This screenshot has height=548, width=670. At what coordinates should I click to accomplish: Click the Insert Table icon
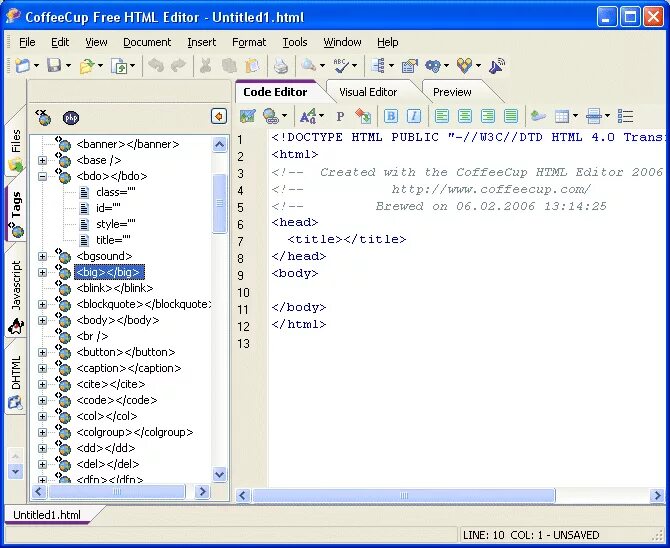click(x=561, y=116)
